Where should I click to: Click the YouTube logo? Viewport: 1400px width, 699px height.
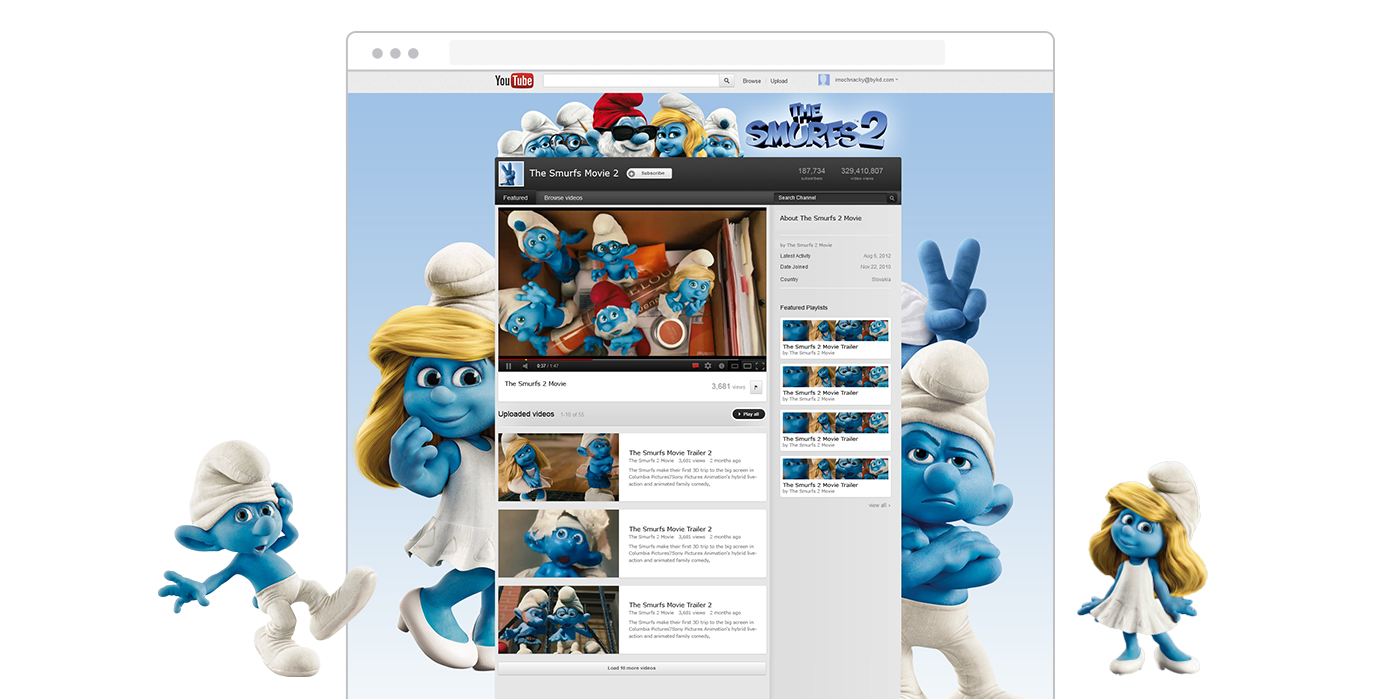click(x=514, y=81)
